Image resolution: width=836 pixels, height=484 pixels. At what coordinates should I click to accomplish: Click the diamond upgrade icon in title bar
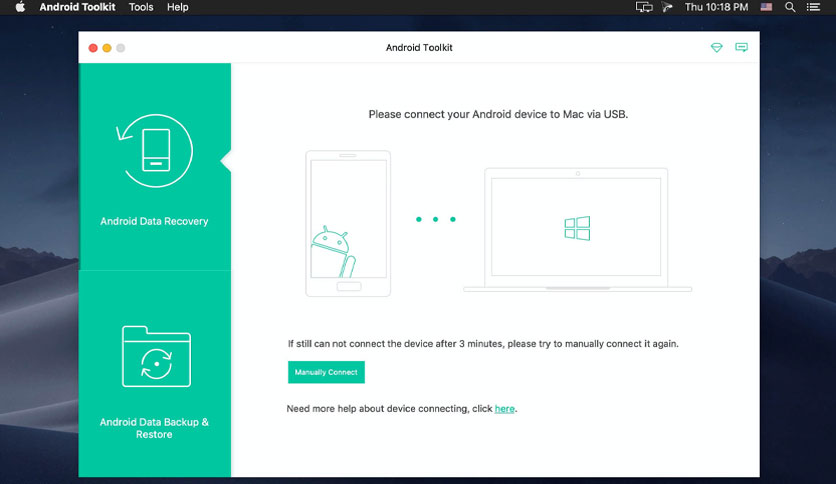[717, 47]
